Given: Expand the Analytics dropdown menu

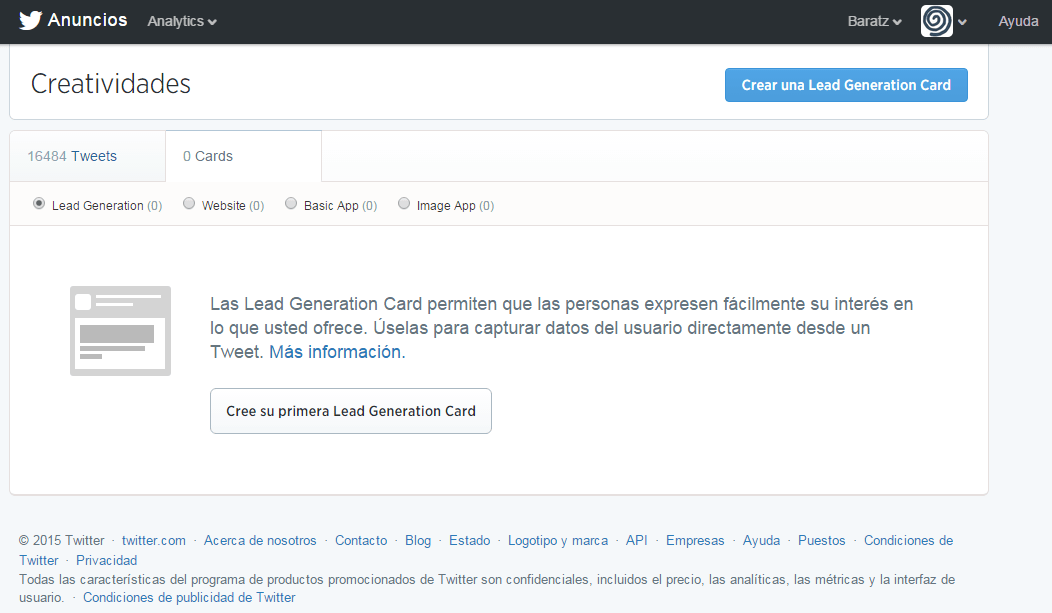Looking at the screenshot, I should click(182, 21).
